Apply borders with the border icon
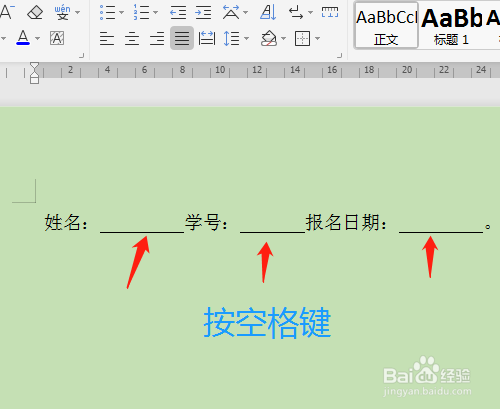 coord(303,38)
